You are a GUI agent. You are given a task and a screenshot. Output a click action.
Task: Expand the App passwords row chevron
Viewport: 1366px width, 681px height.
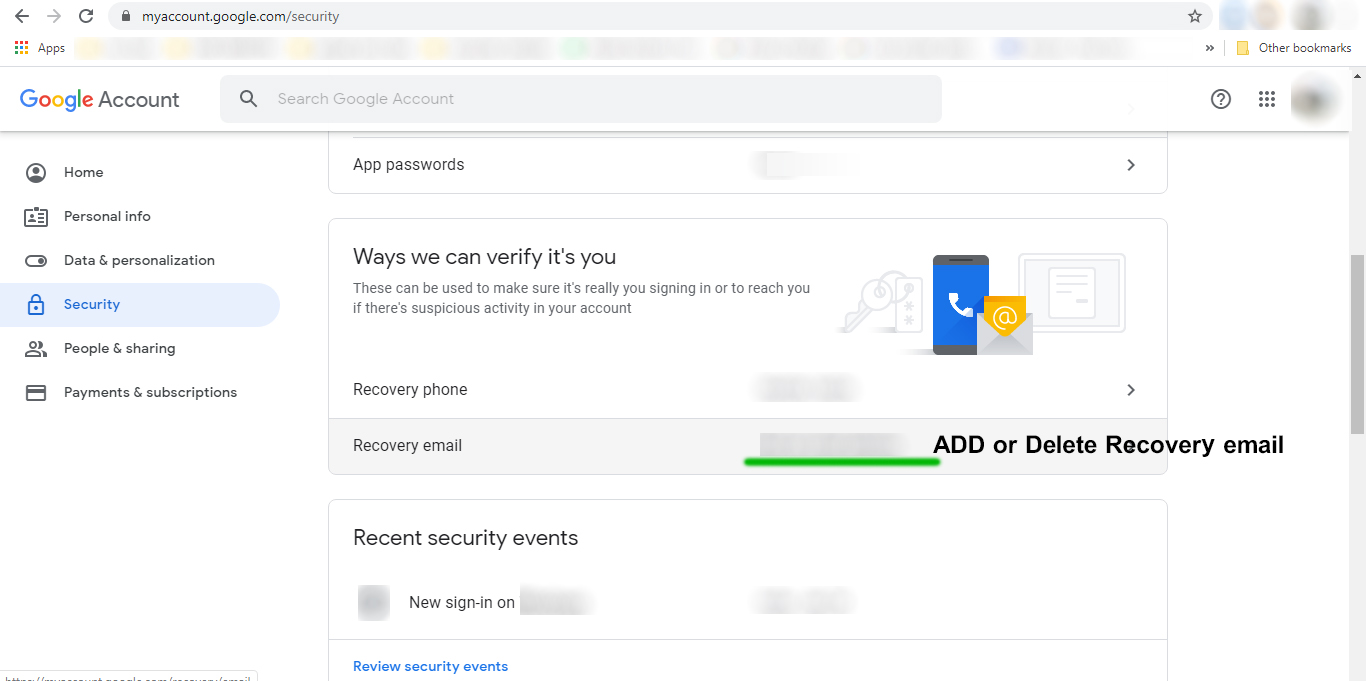click(x=1131, y=164)
